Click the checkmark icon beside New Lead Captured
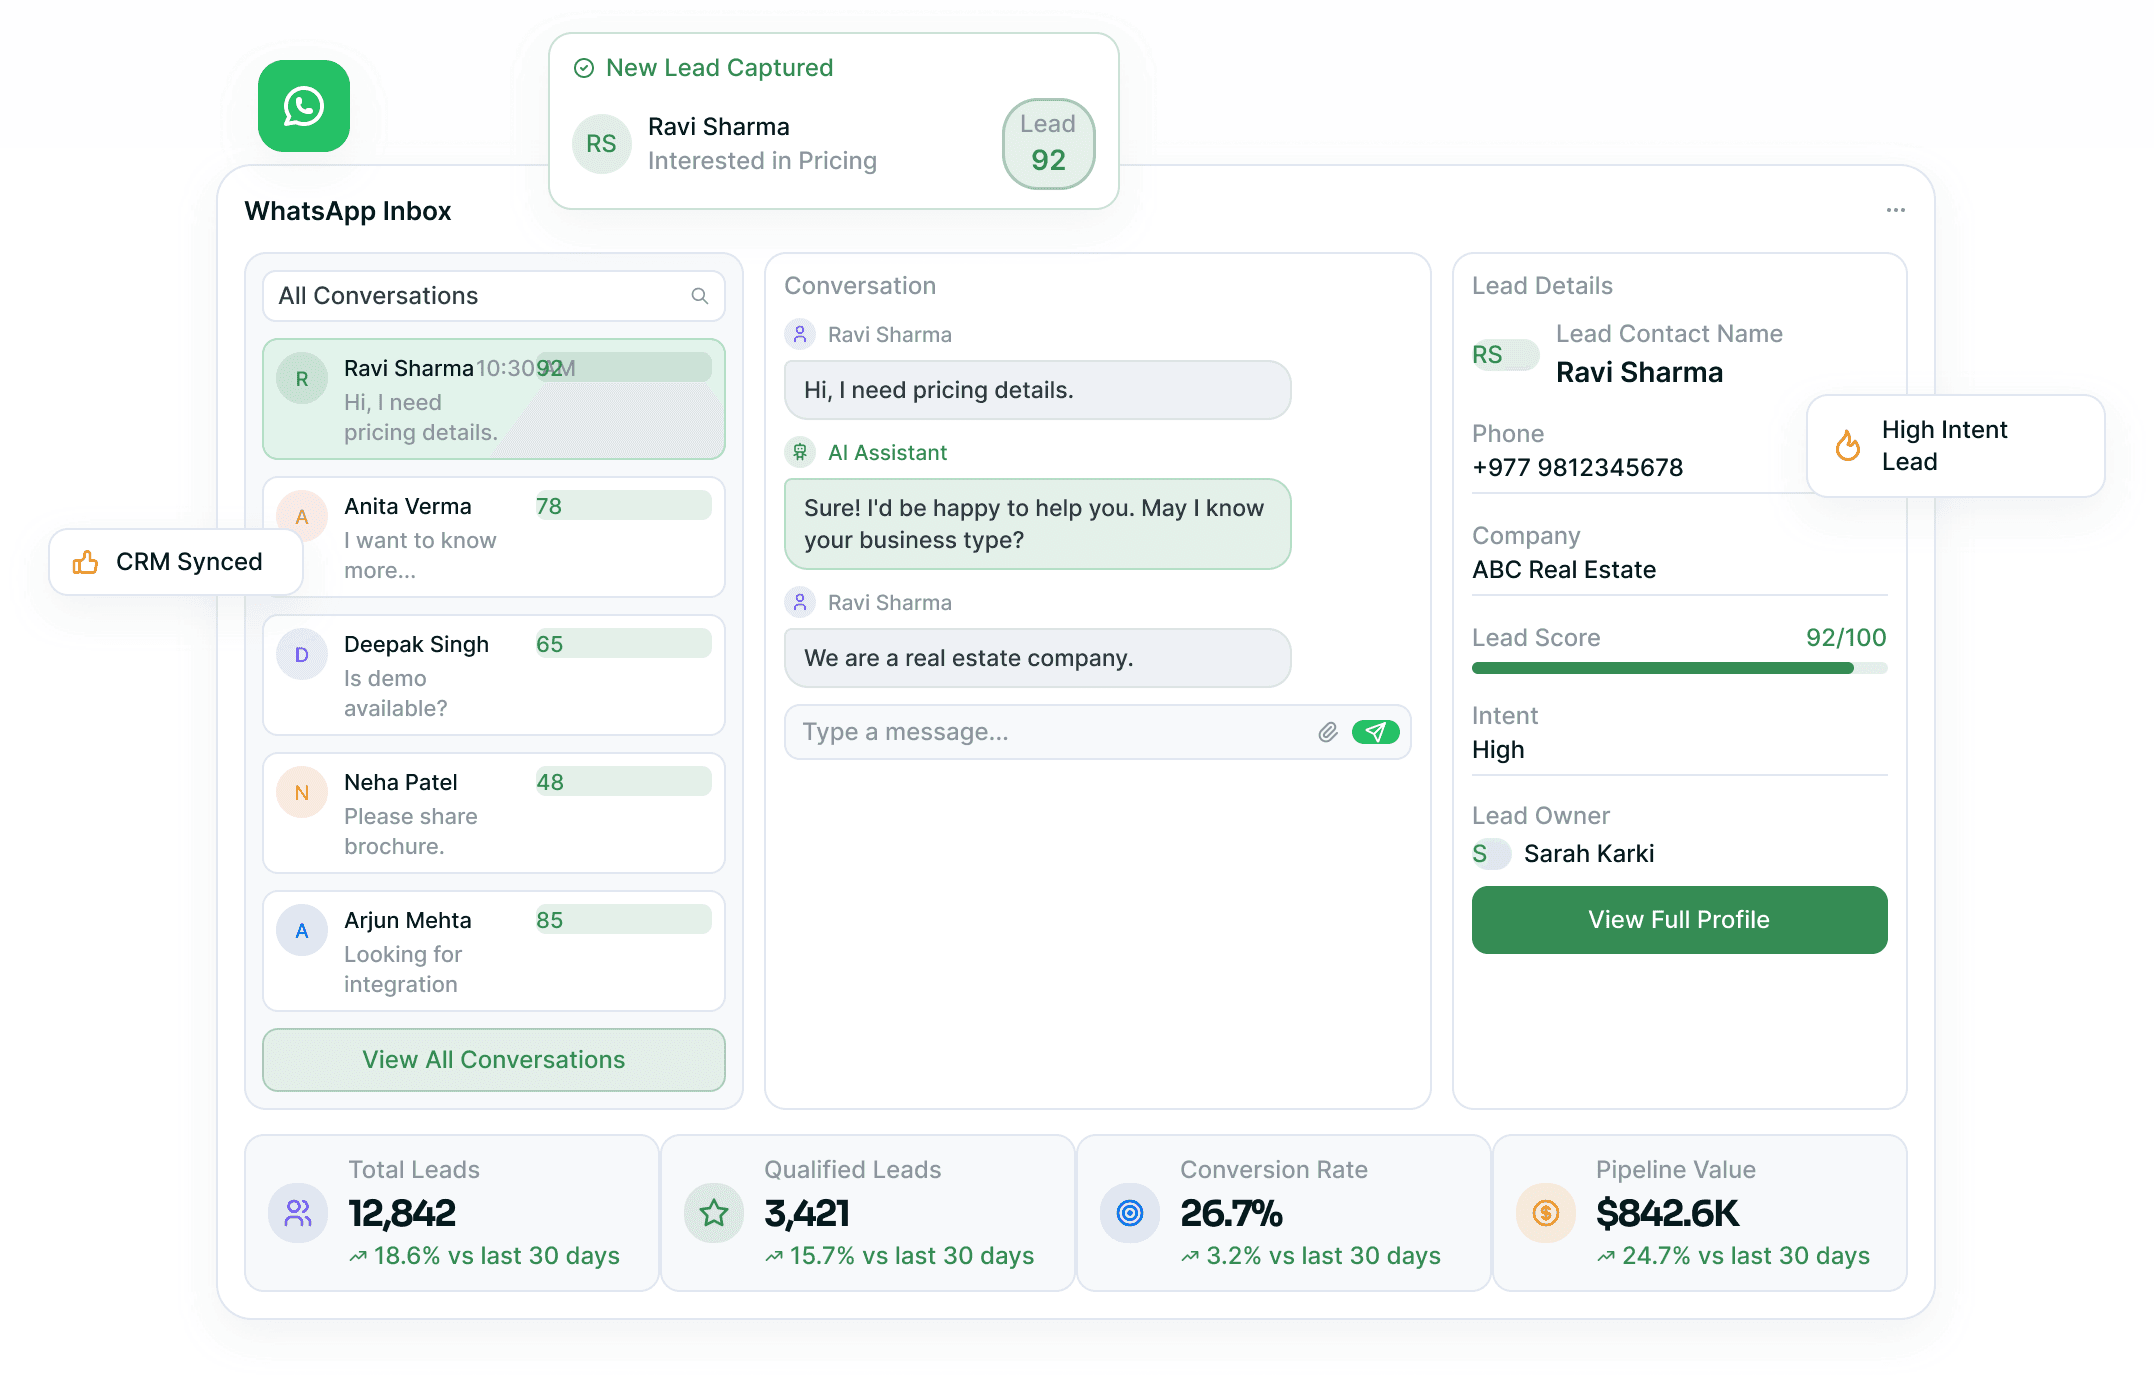 [584, 68]
